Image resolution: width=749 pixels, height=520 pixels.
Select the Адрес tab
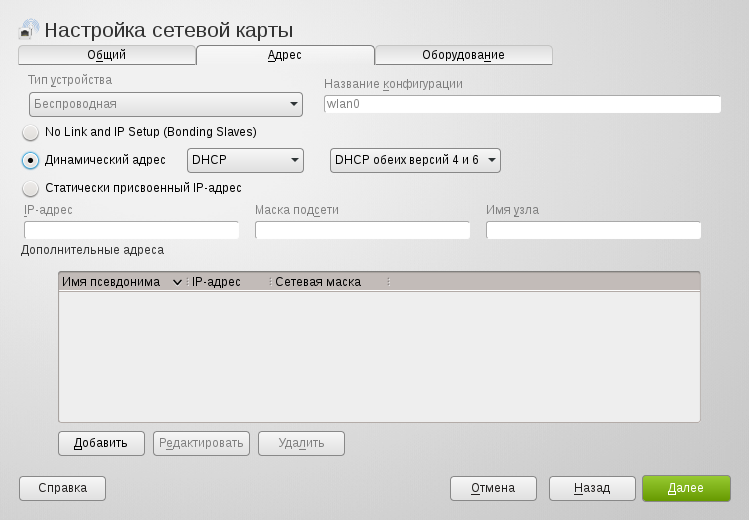point(285,55)
